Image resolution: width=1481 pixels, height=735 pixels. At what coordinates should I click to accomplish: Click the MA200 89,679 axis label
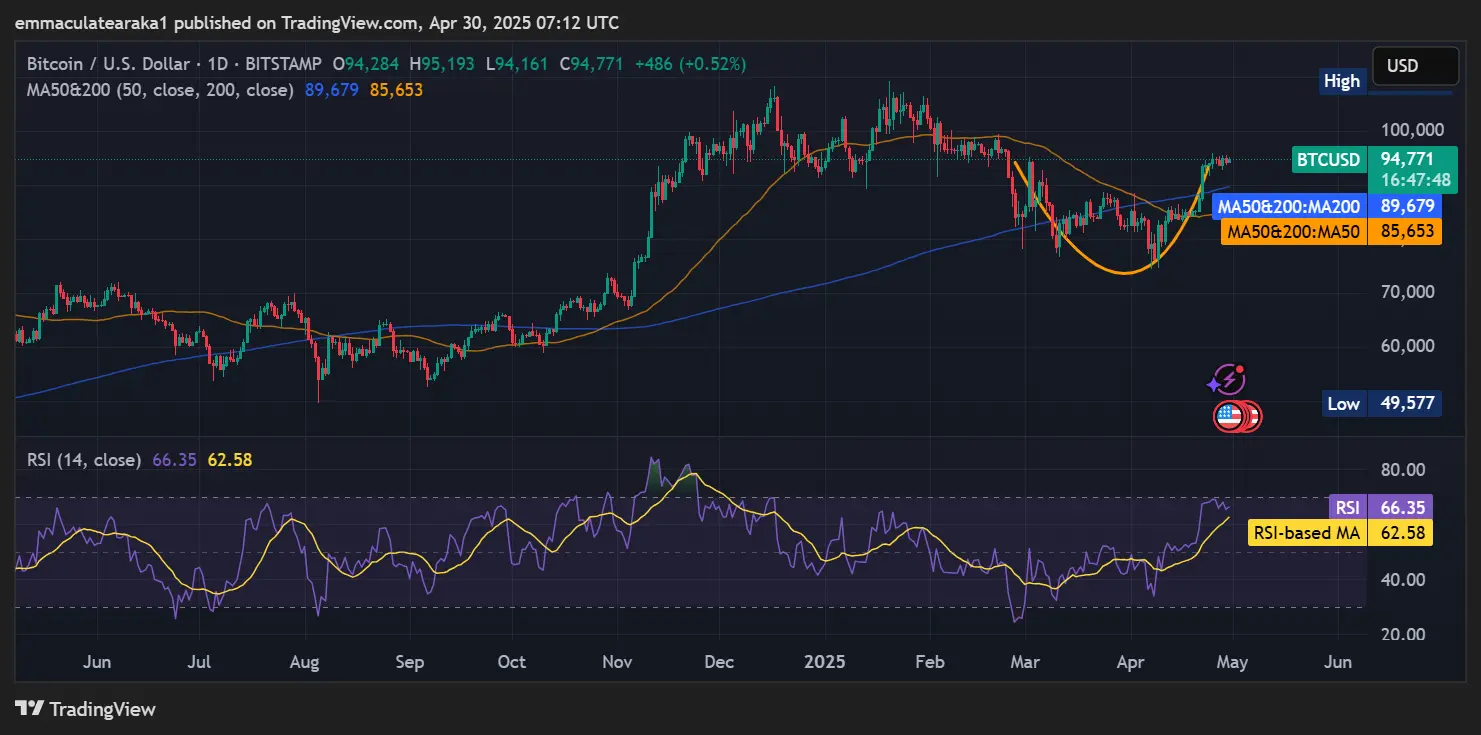(1326, 207)
